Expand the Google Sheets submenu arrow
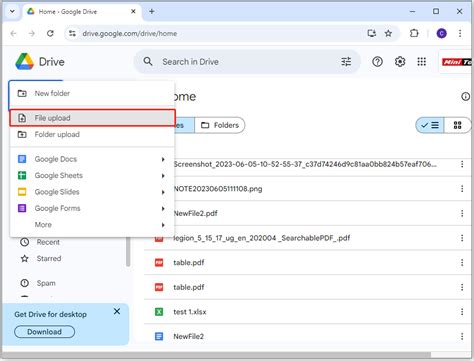 (163, 176)
